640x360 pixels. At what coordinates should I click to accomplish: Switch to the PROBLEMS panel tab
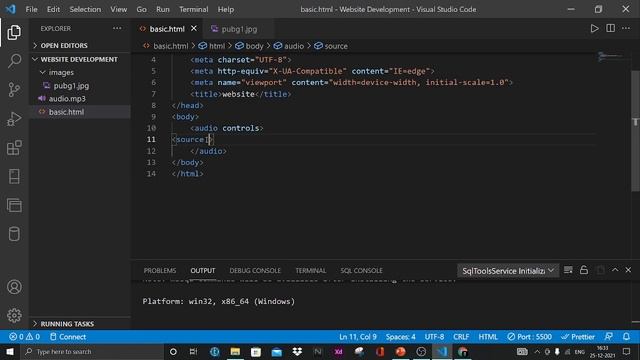[160, 270]
